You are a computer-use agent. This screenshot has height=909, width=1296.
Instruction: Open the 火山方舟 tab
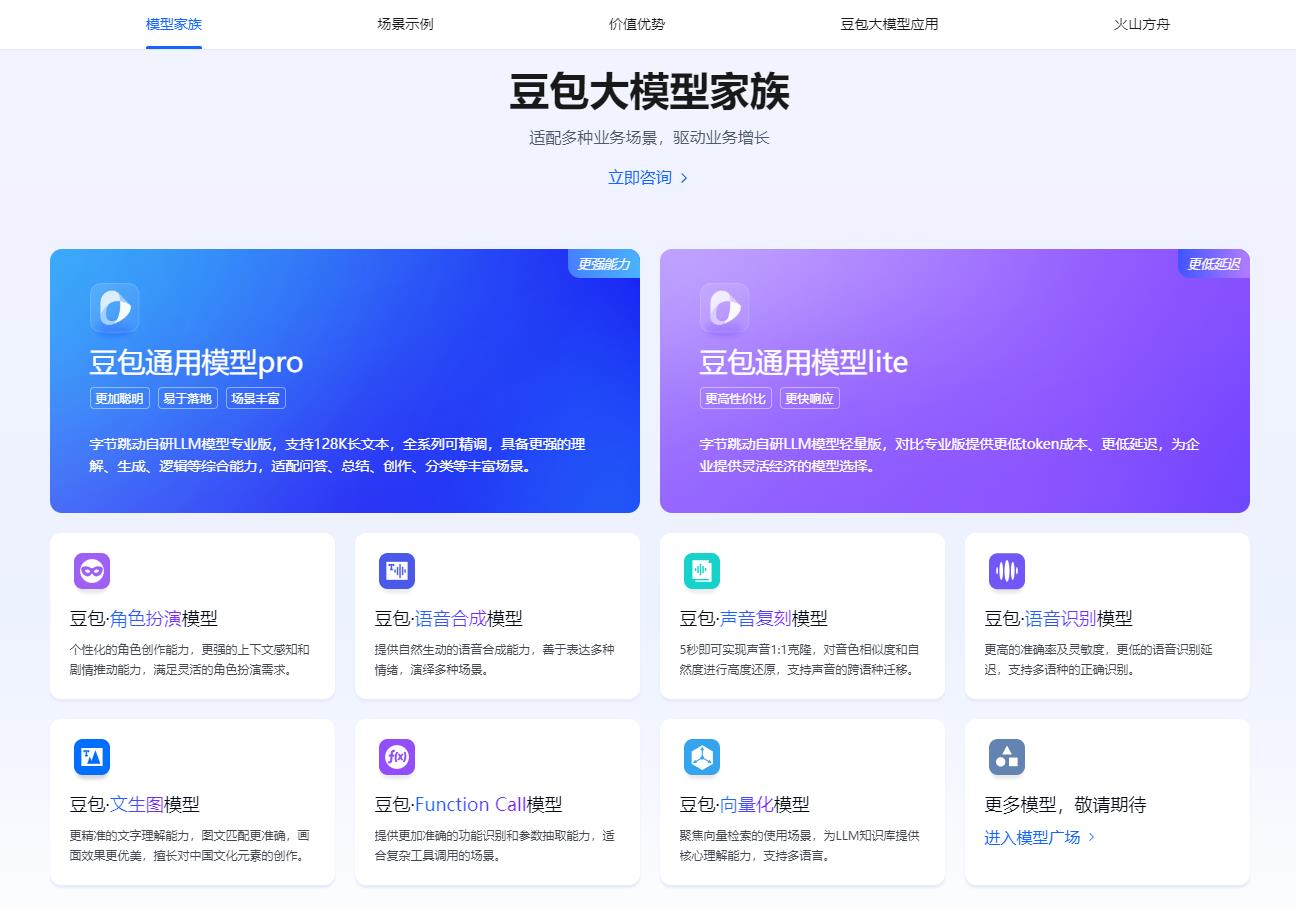pos(1142,24)
